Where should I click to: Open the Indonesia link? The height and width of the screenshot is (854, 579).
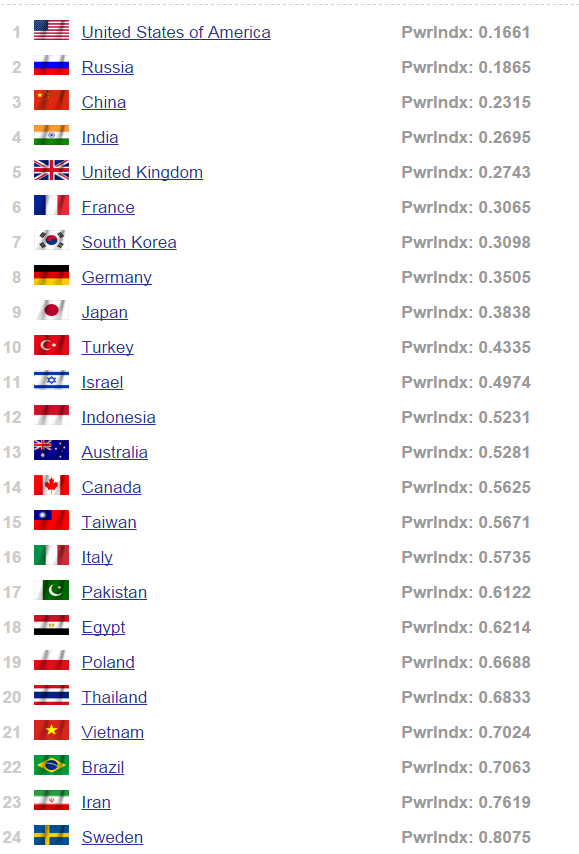[x=118, y=417]
